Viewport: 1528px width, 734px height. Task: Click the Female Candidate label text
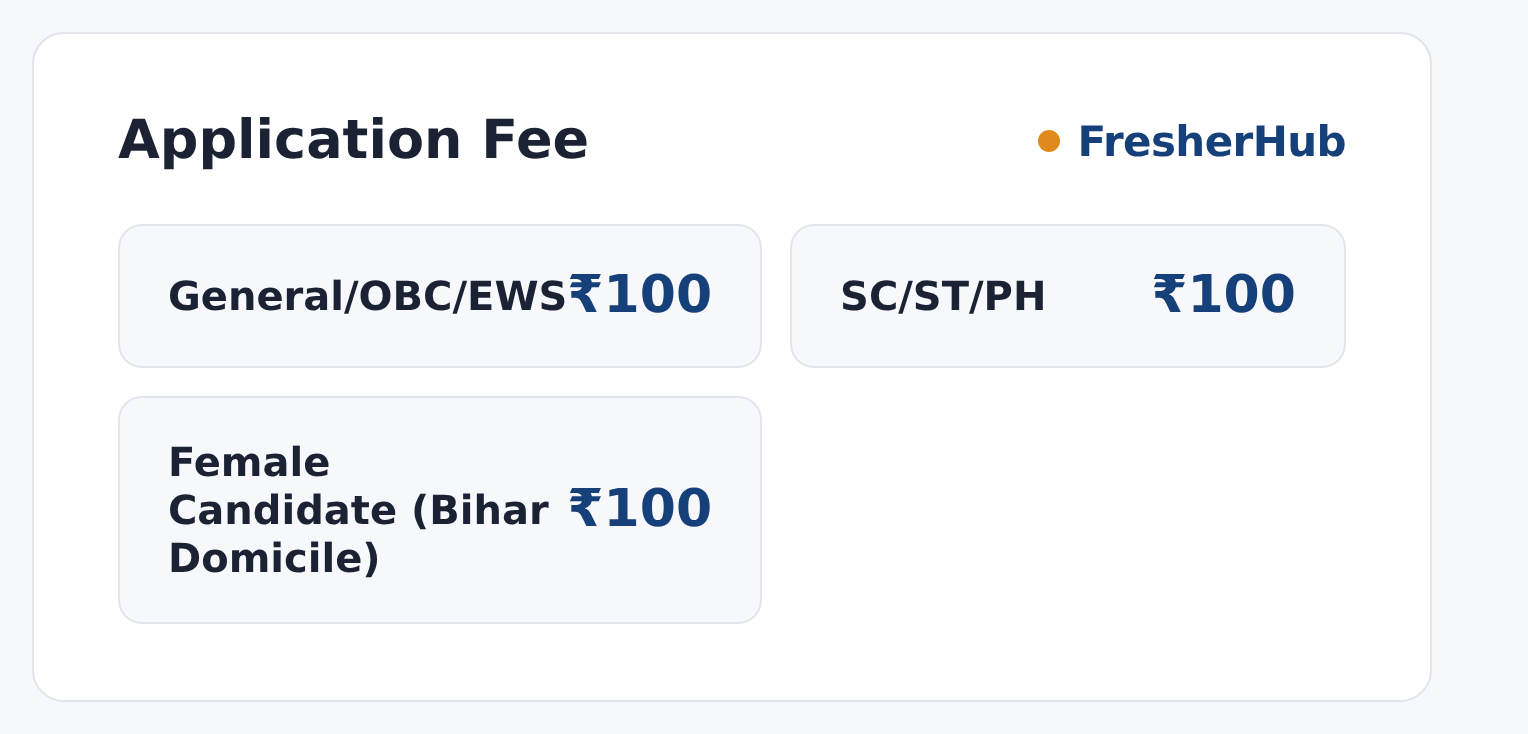pyautogui.click(x=358, y=511)
